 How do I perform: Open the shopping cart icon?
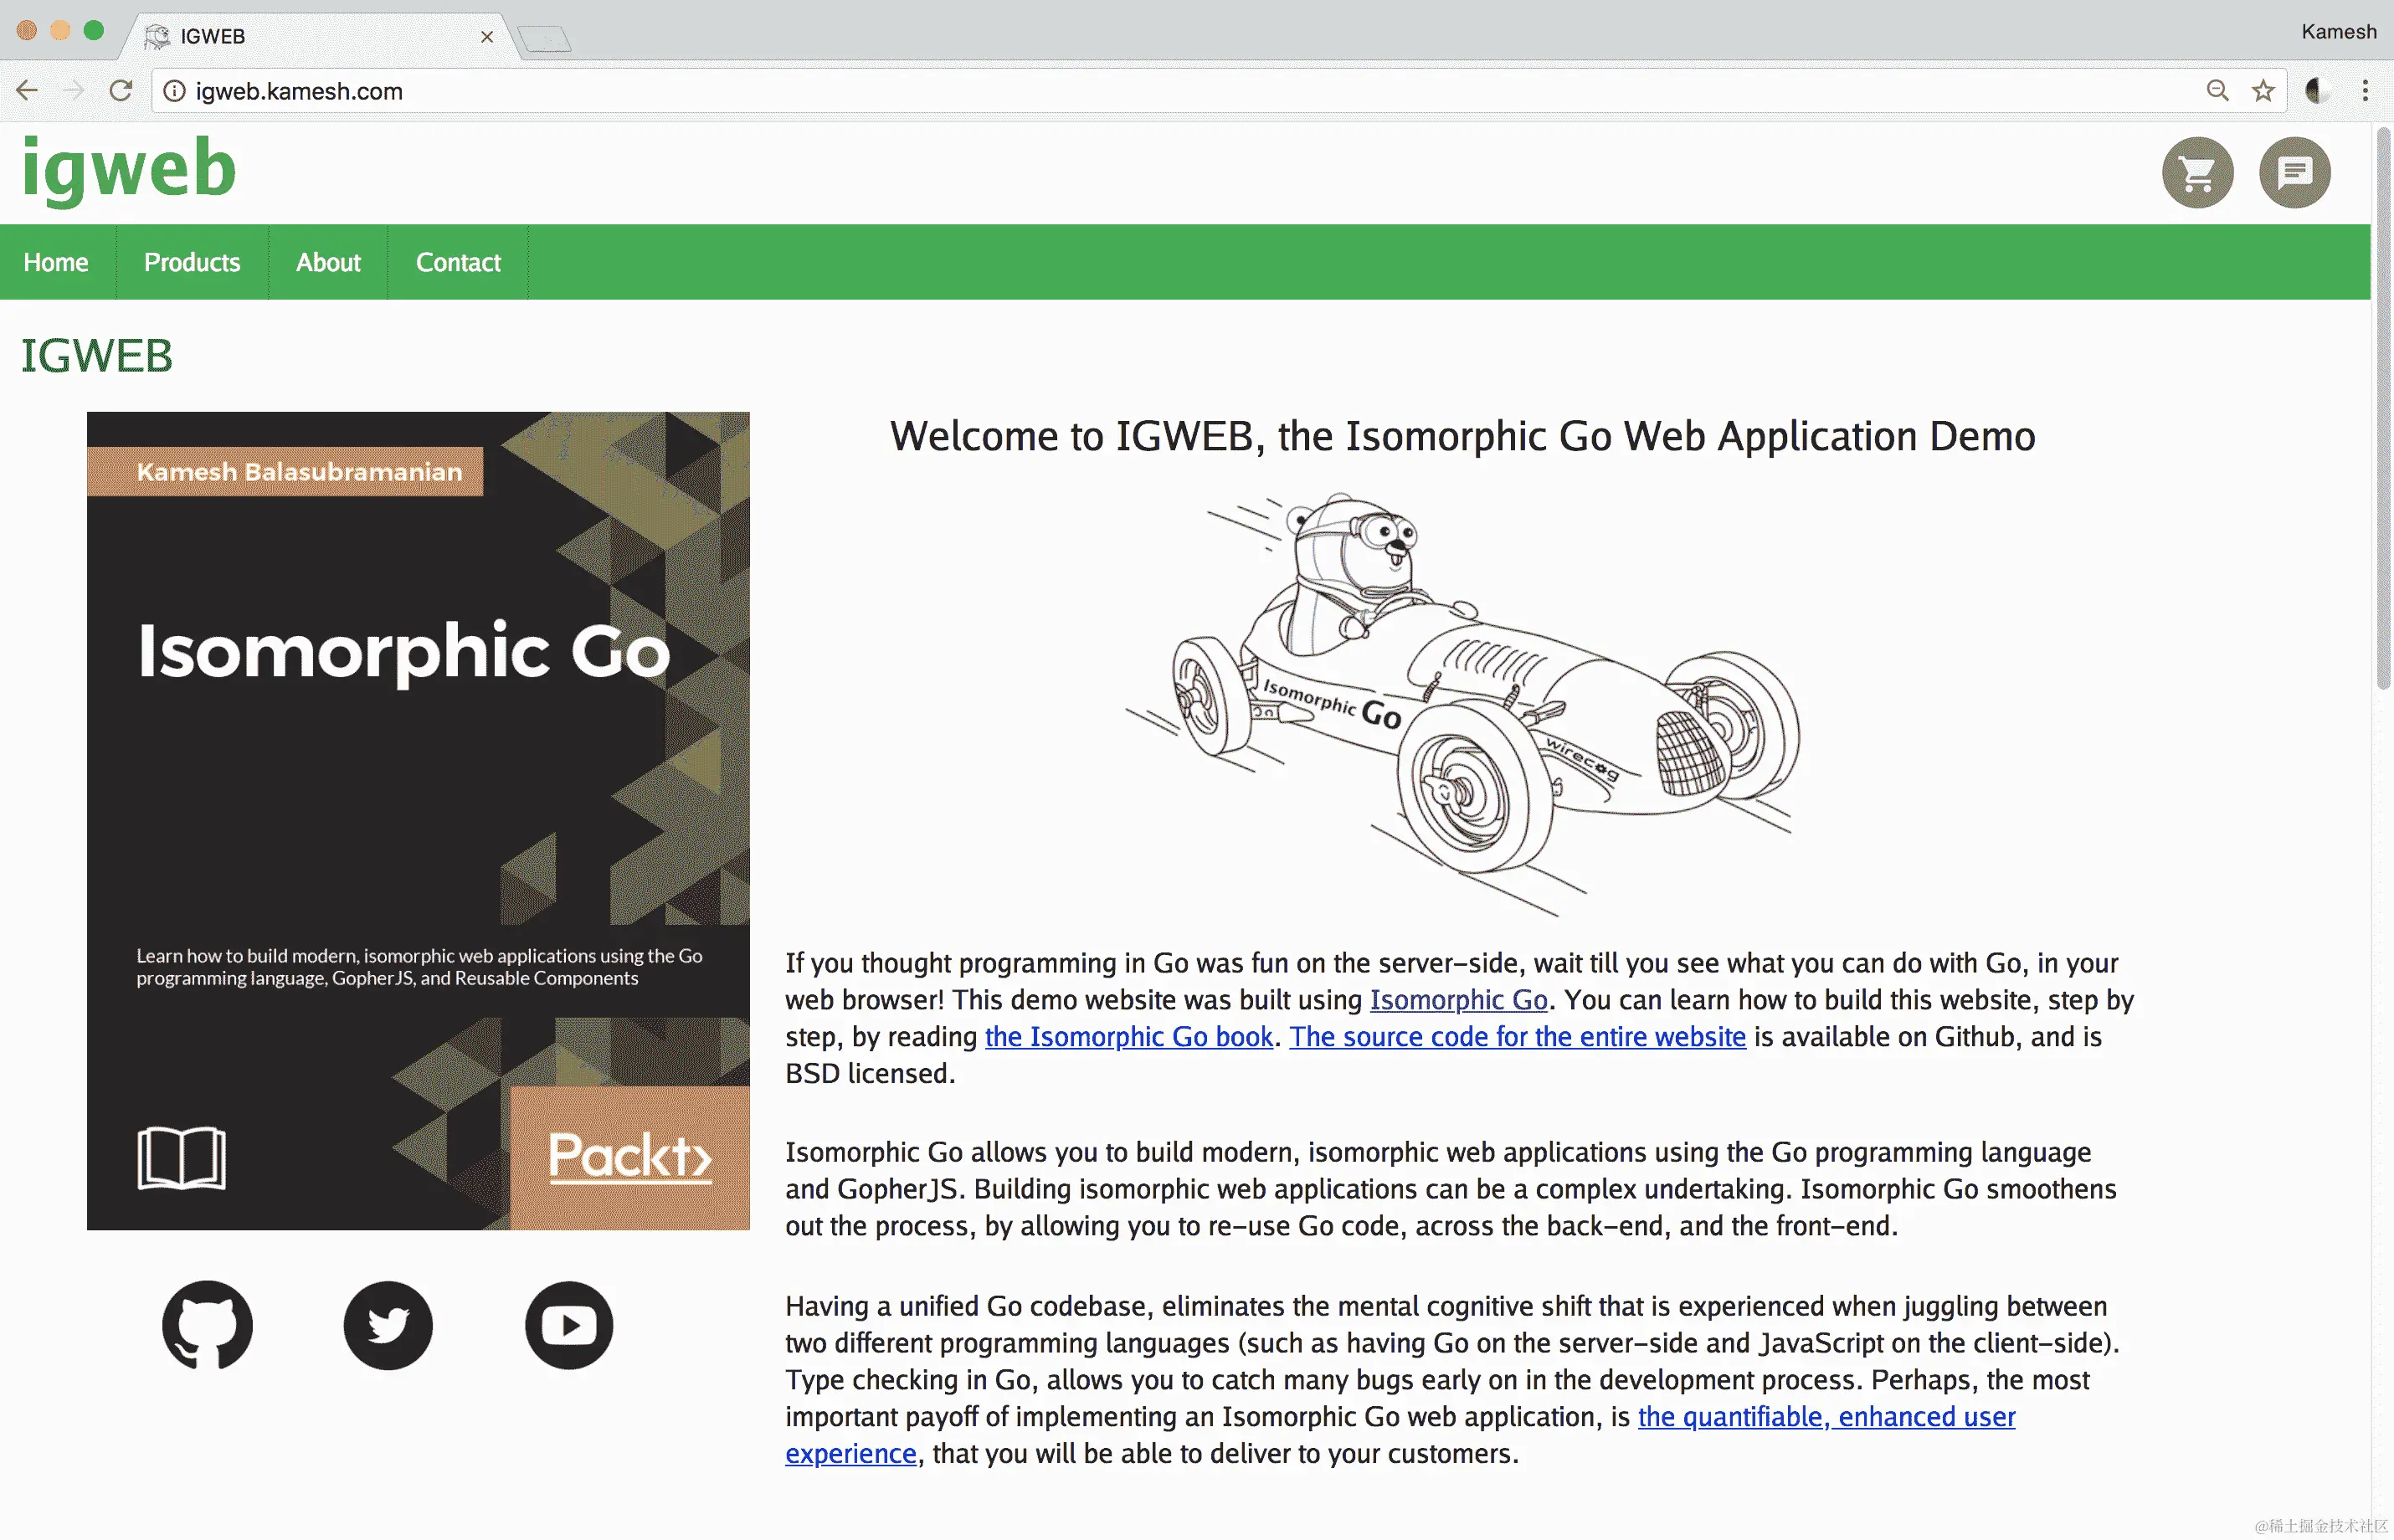coord(2197,173)
